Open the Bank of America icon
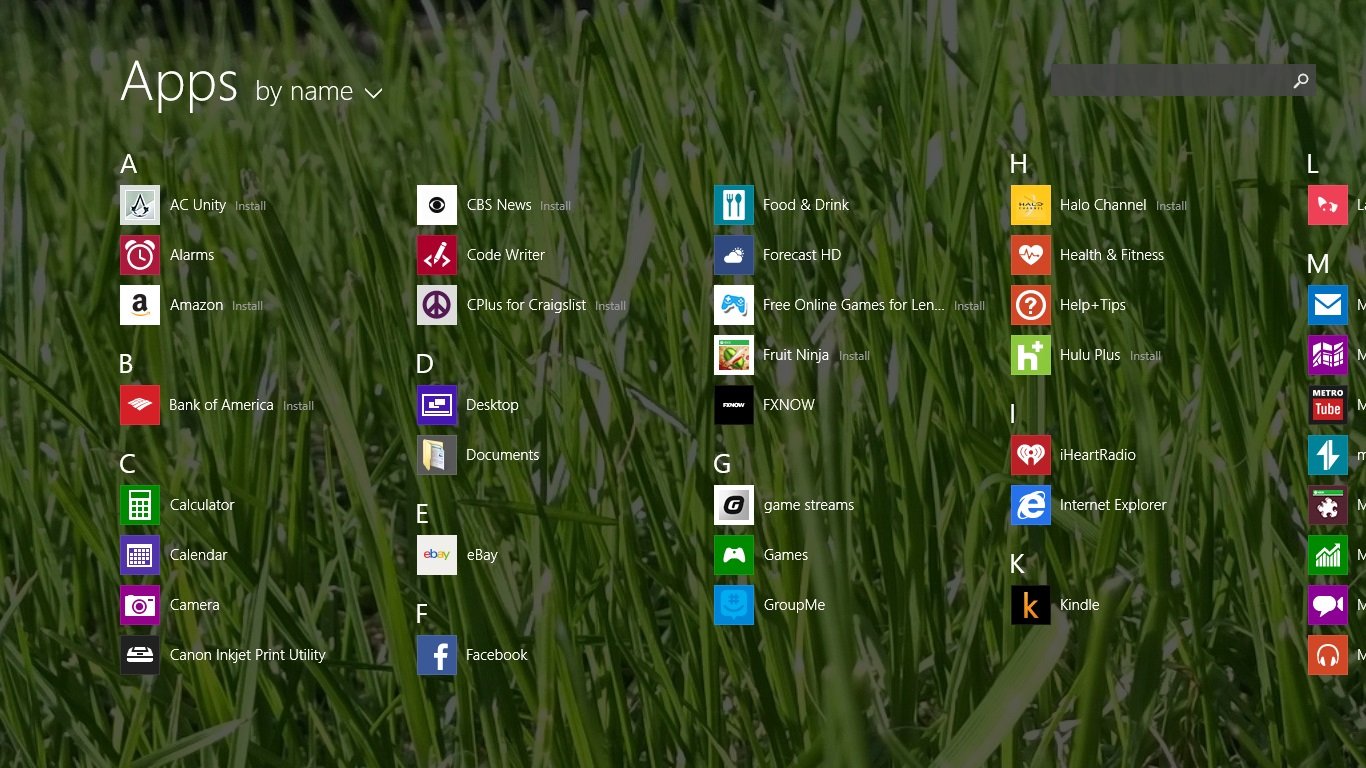The height and width of the screenshot is (768, 1366). tap(140, 405)
